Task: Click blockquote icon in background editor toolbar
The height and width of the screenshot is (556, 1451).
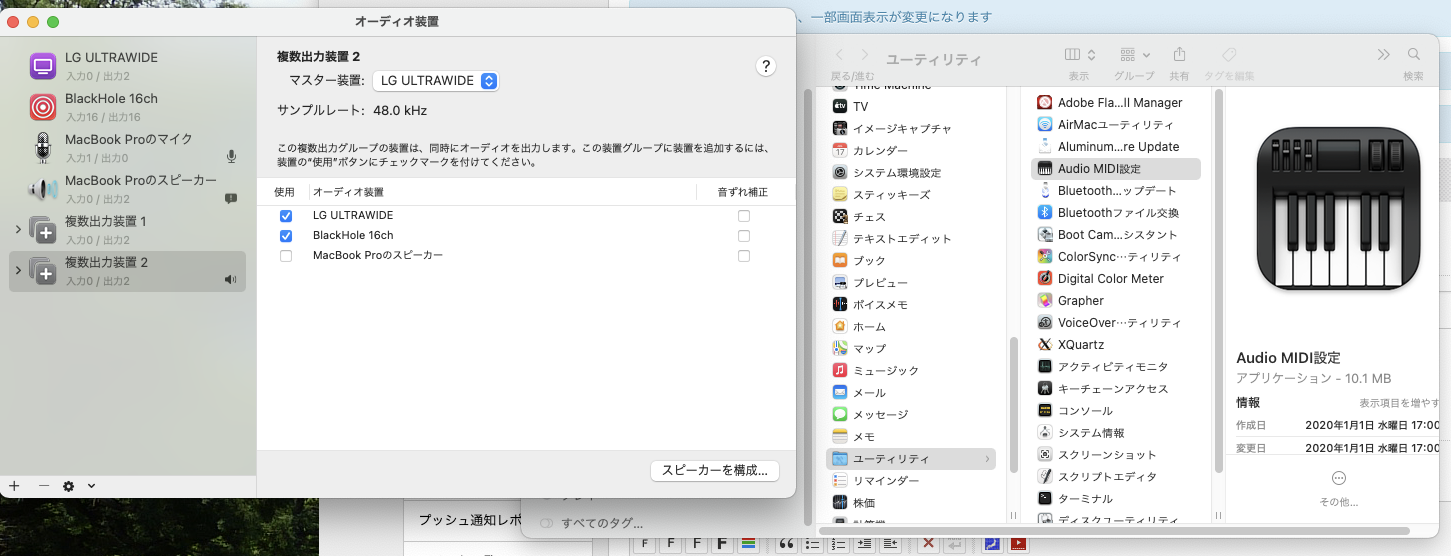Action: pyautogui.click(x=786, y=544)
